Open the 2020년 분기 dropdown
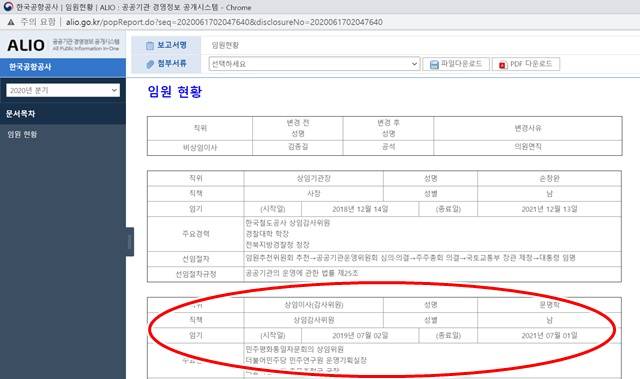Image resolution: width=640 pixels, height=379 pixels. (x=63, y=90)
